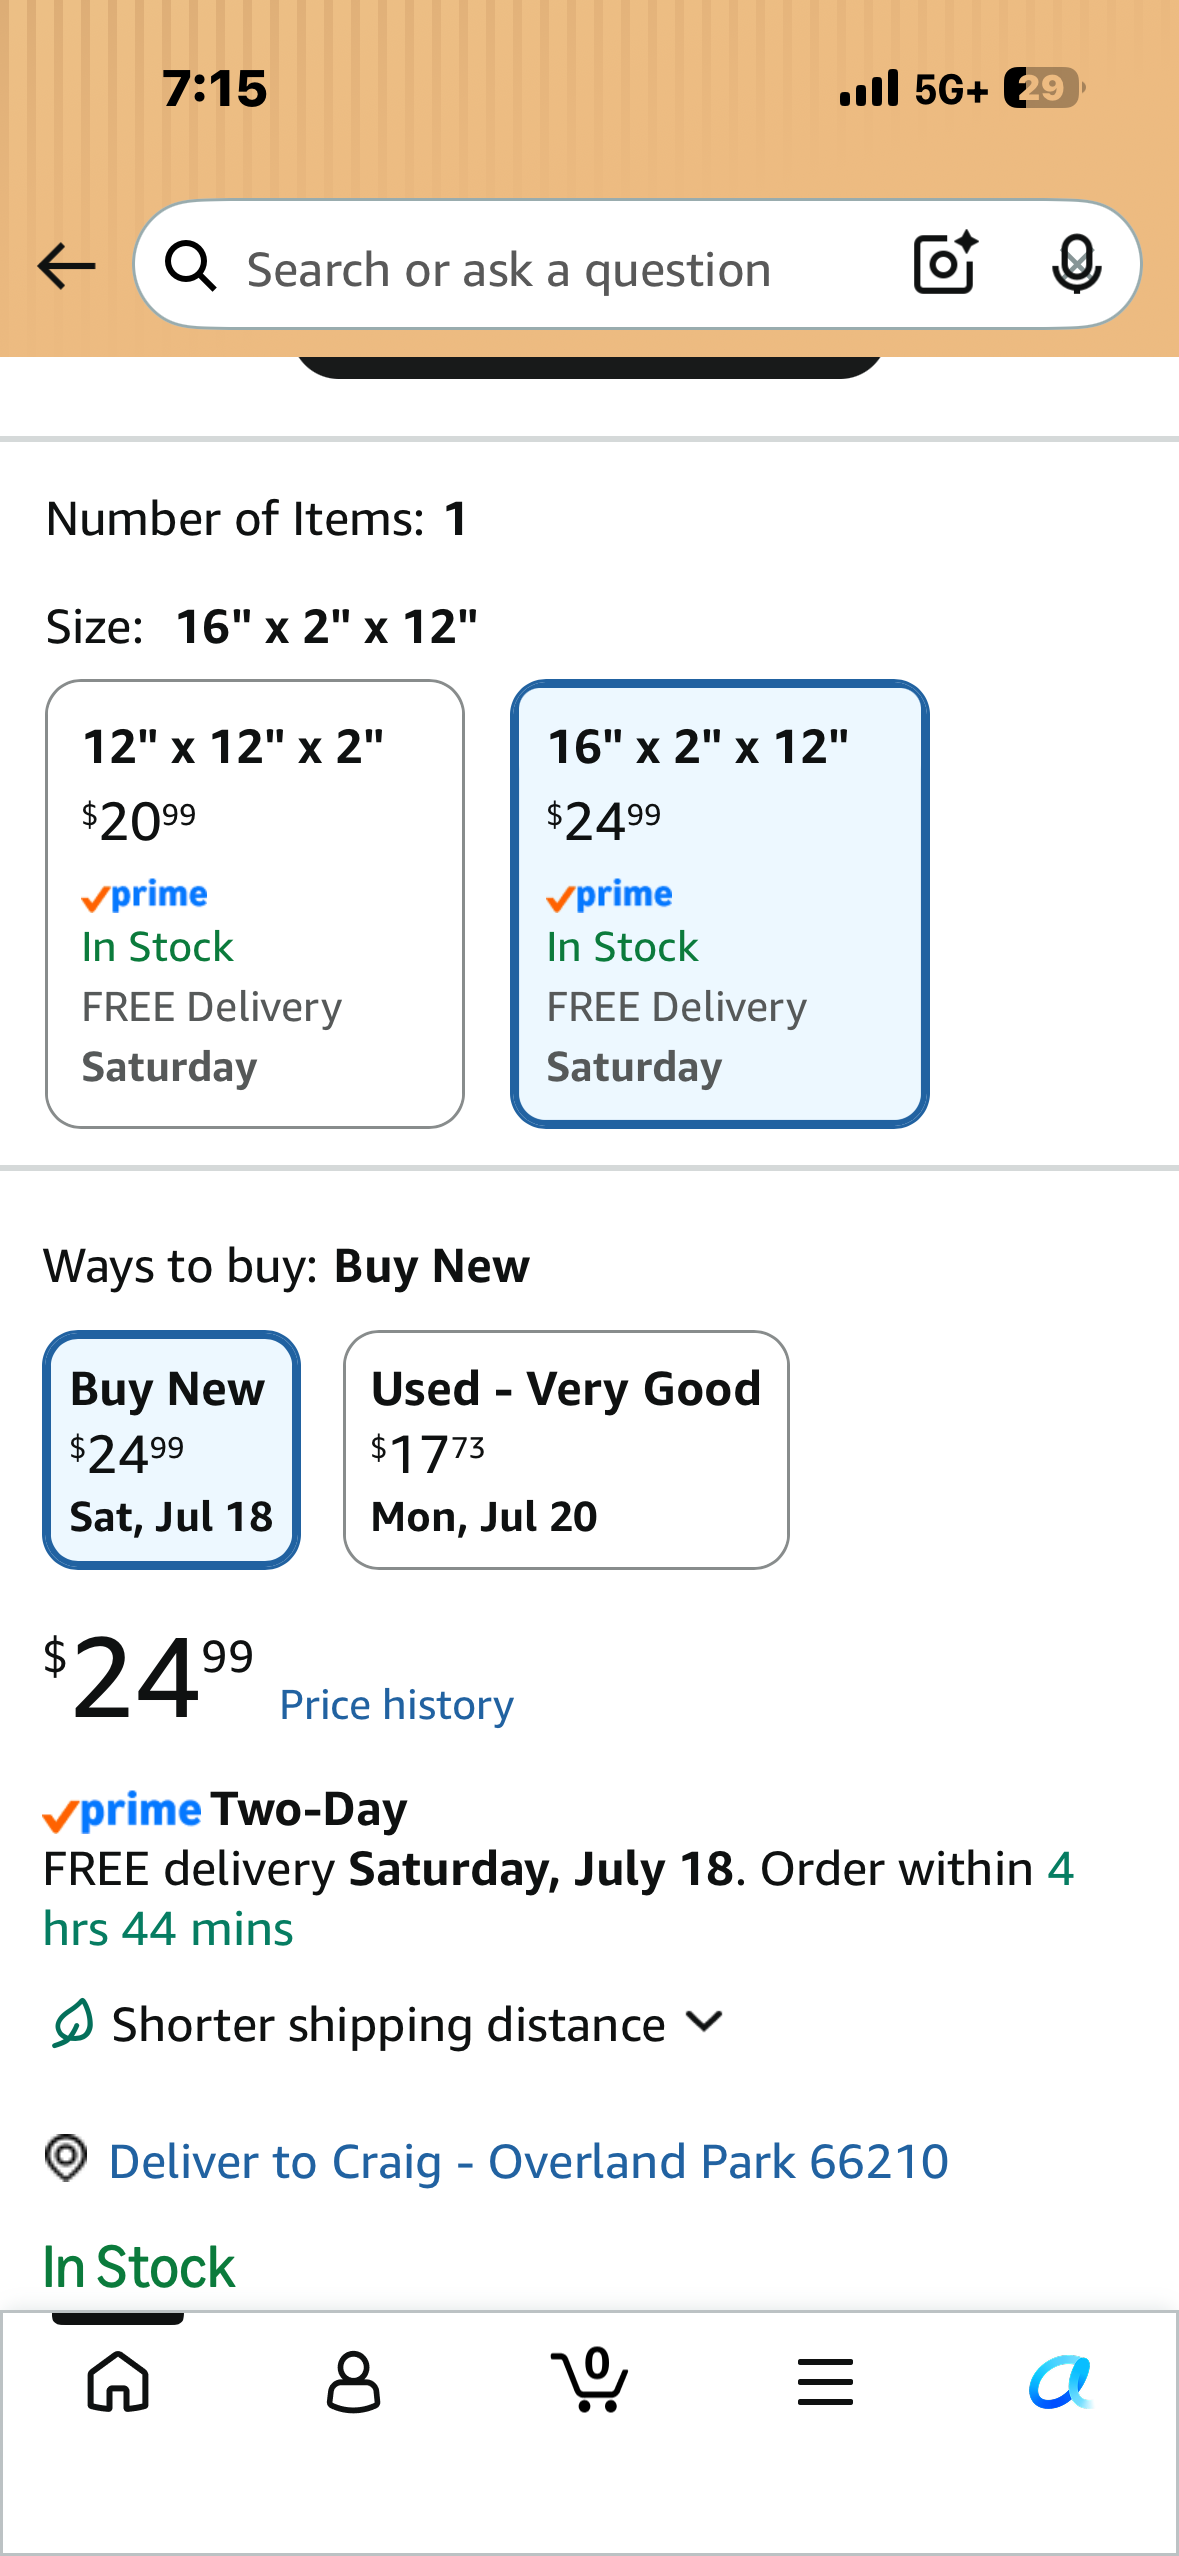Tap the back arrow icon

(x=66, y=266)
